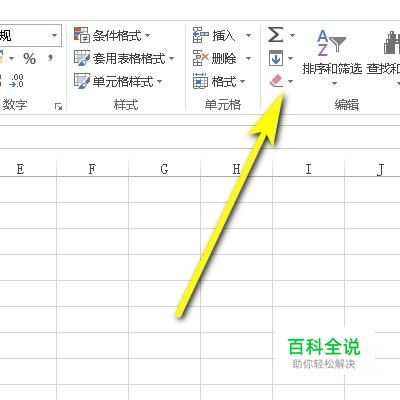Select column G header
The width and height of the screenshot is (400, 400).
point(164,169)
